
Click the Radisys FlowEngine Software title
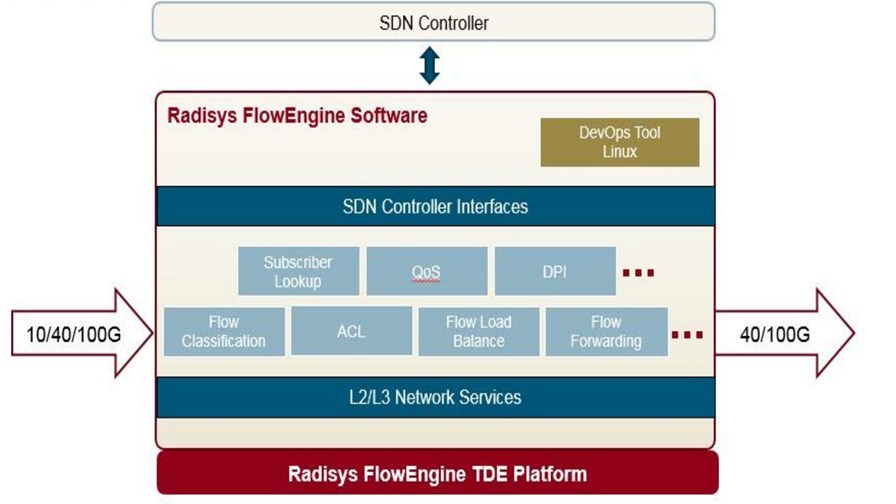click(297, 115)
